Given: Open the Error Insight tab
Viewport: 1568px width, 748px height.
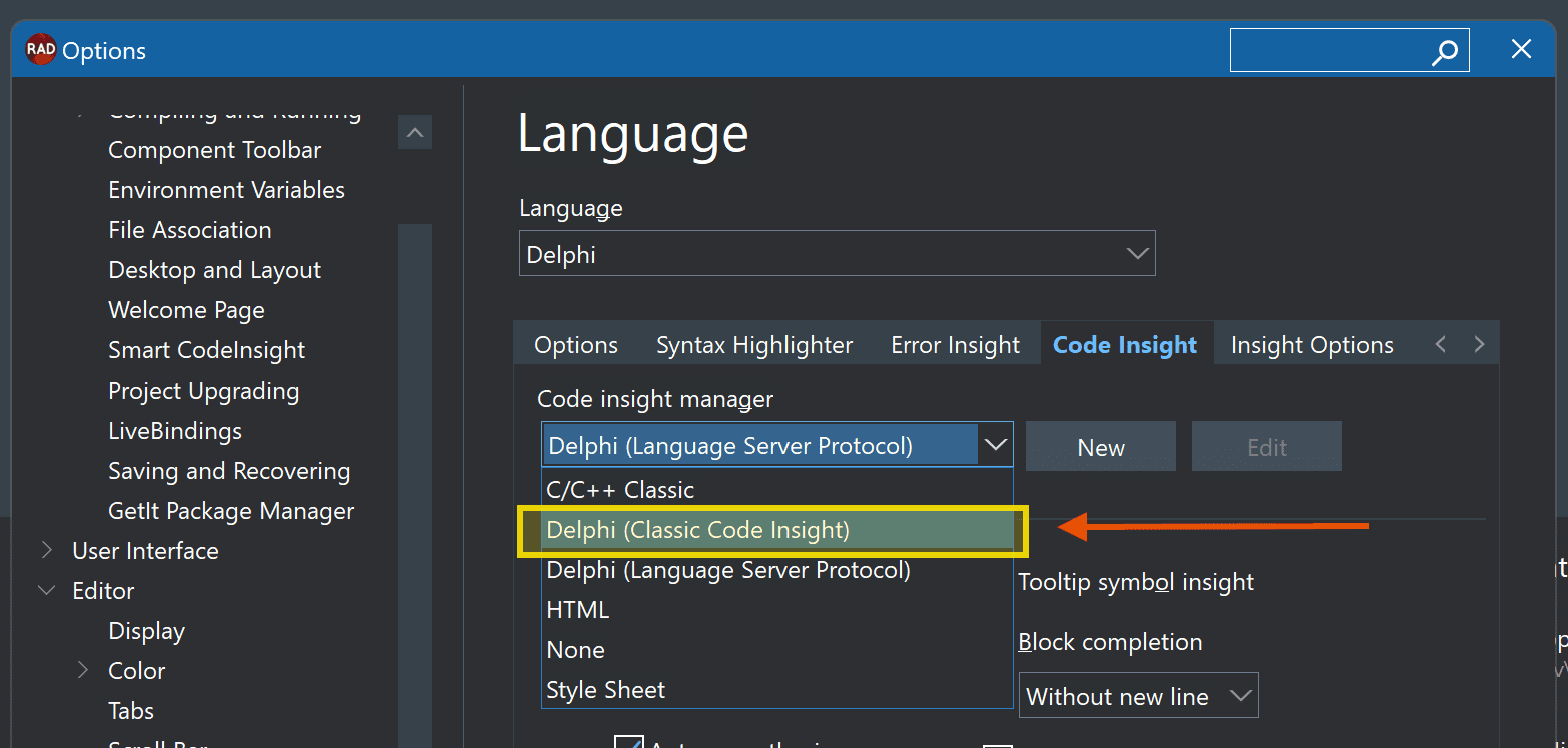Looking at the screenshot, I should pyautogui.click(x=956, y=345).
